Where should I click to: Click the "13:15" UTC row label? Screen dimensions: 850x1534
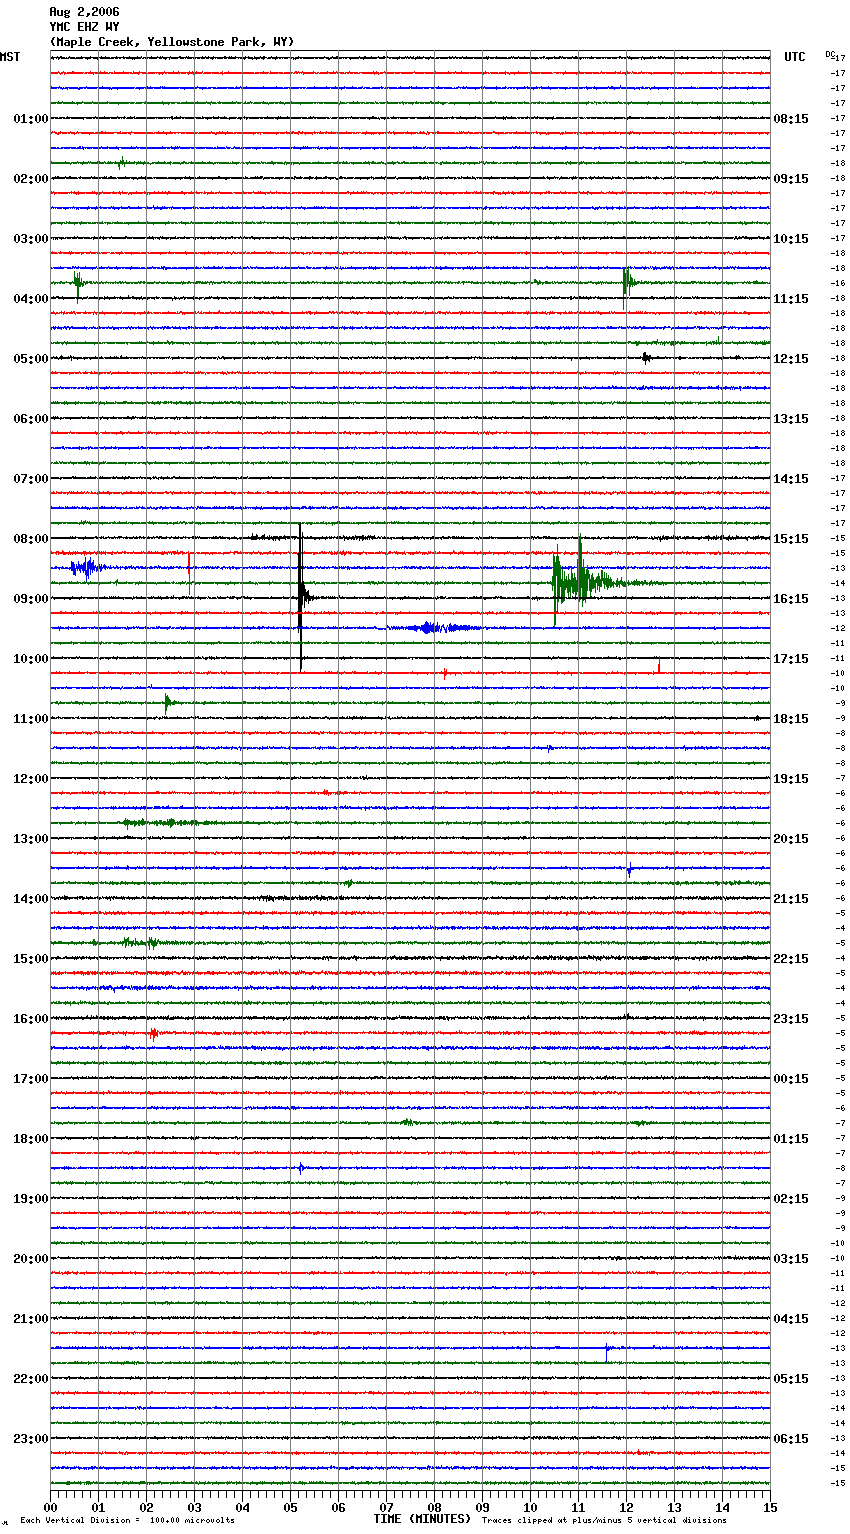[x=791, y=419]
